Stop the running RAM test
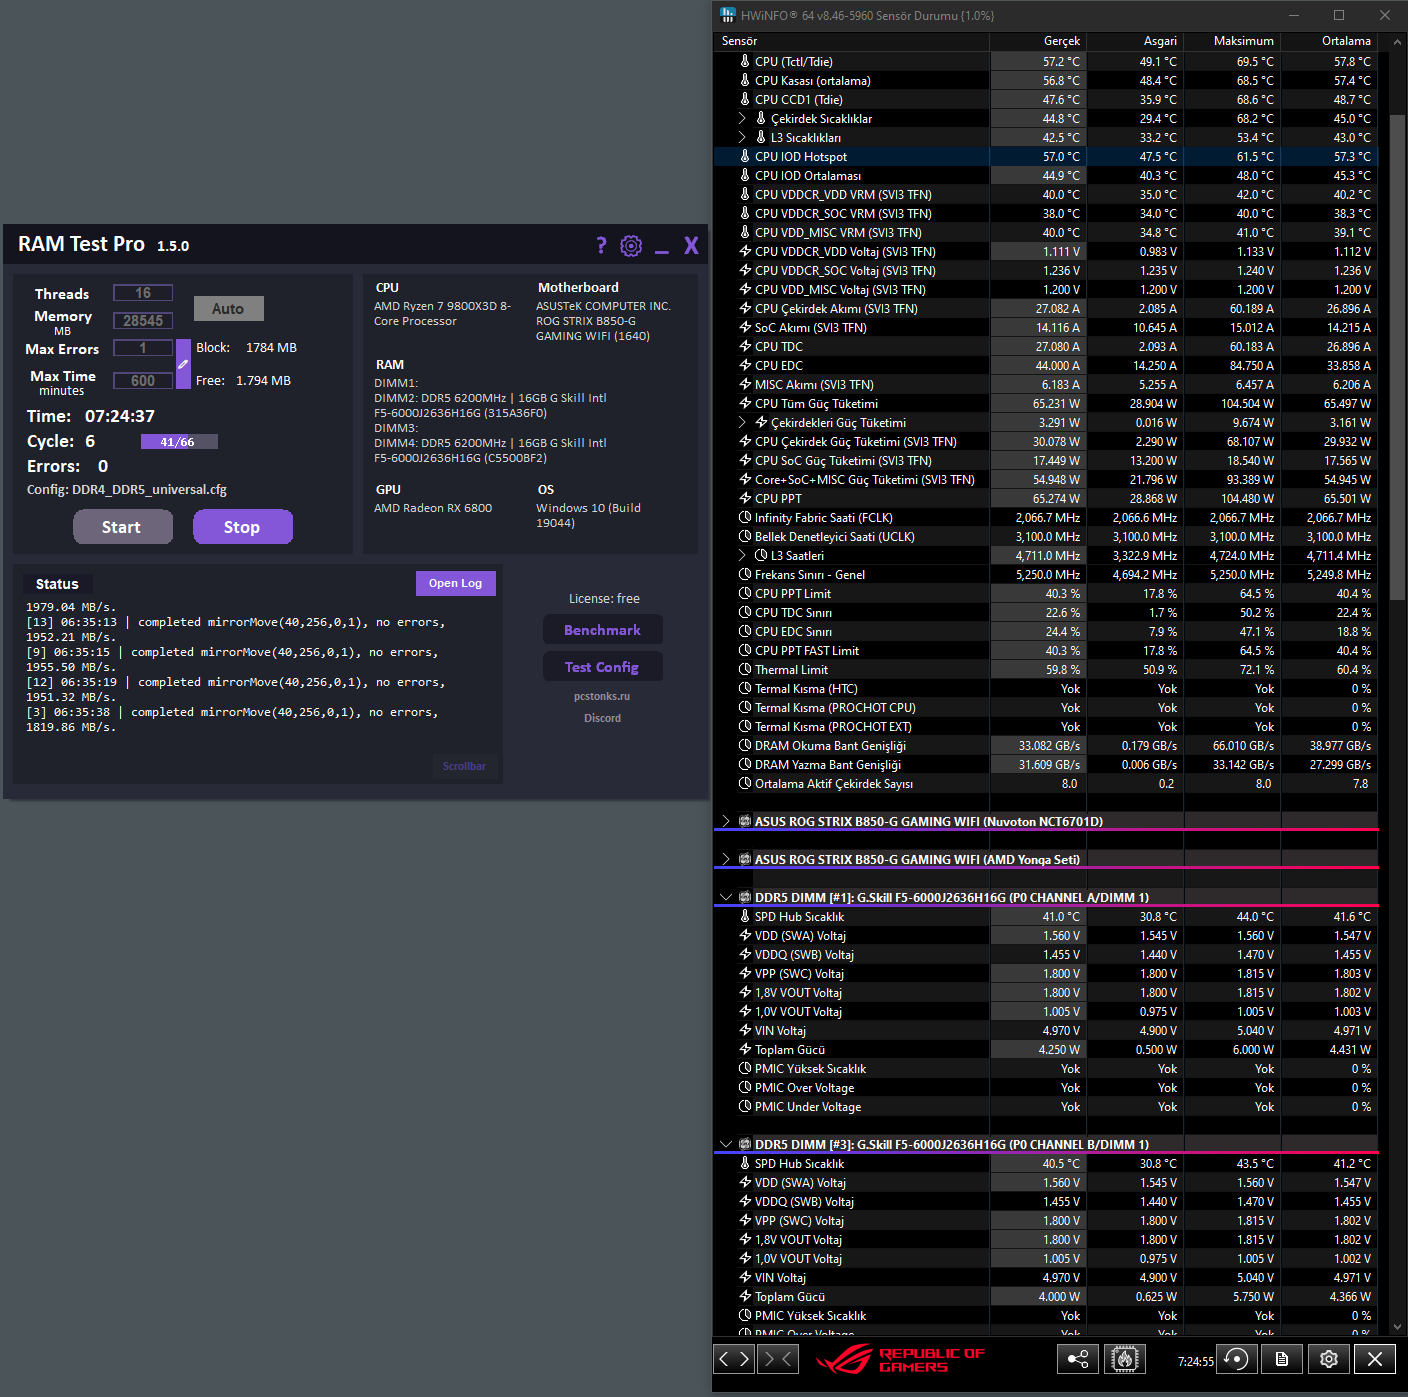Viewport: 1408px width, 1397px height. pyautogui.click(x=242, y=527)
